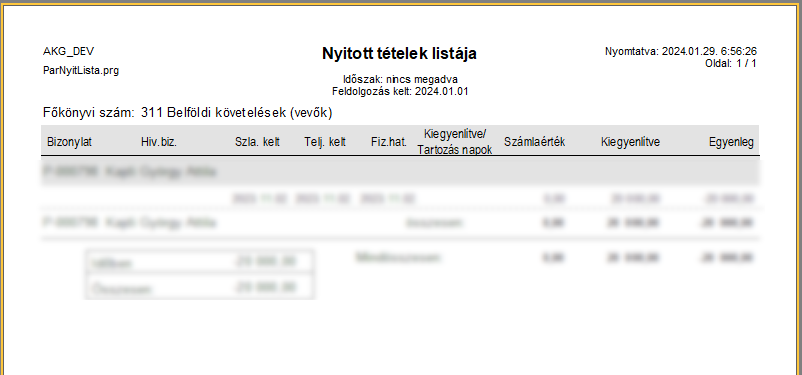The height and width of the screenshot is (375, 802).
Task: Click the "ParNyitLista.prg" program name
Action: point(81,71)
